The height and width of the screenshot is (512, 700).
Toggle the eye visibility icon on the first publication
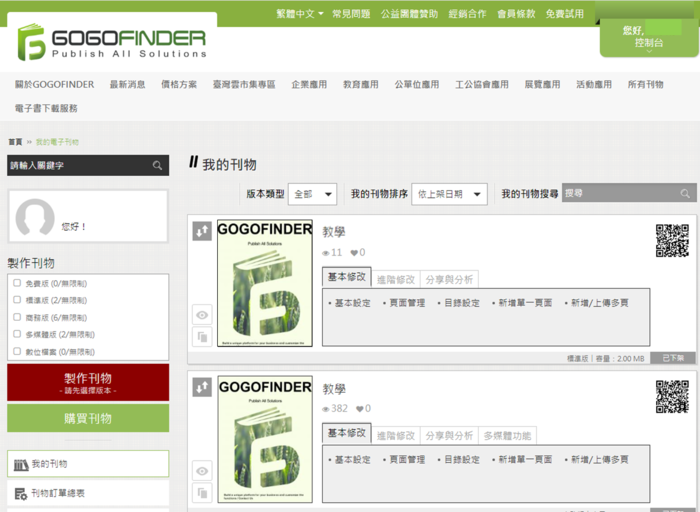coord(202,315)
